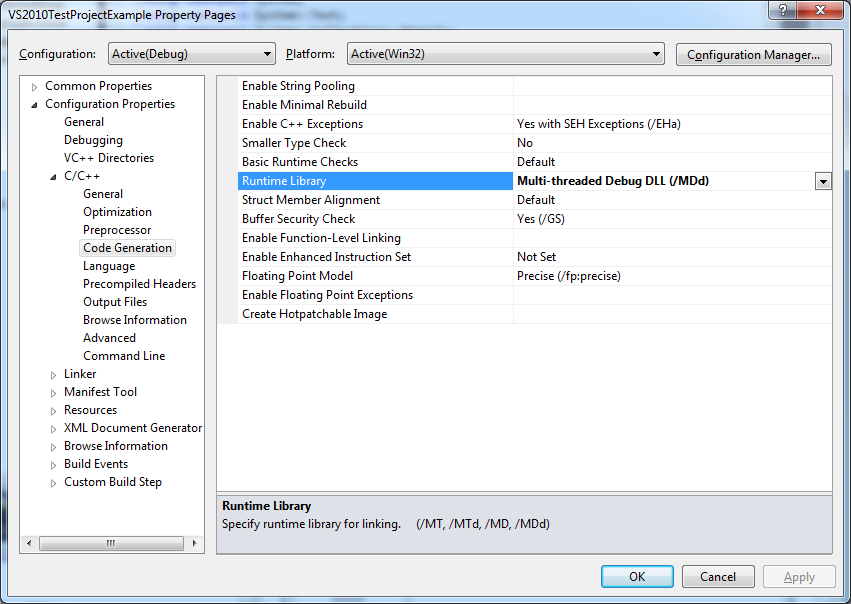
Task: Select the Precompiled Headers page
Action: pyautogui.click(x=139, y=284)
